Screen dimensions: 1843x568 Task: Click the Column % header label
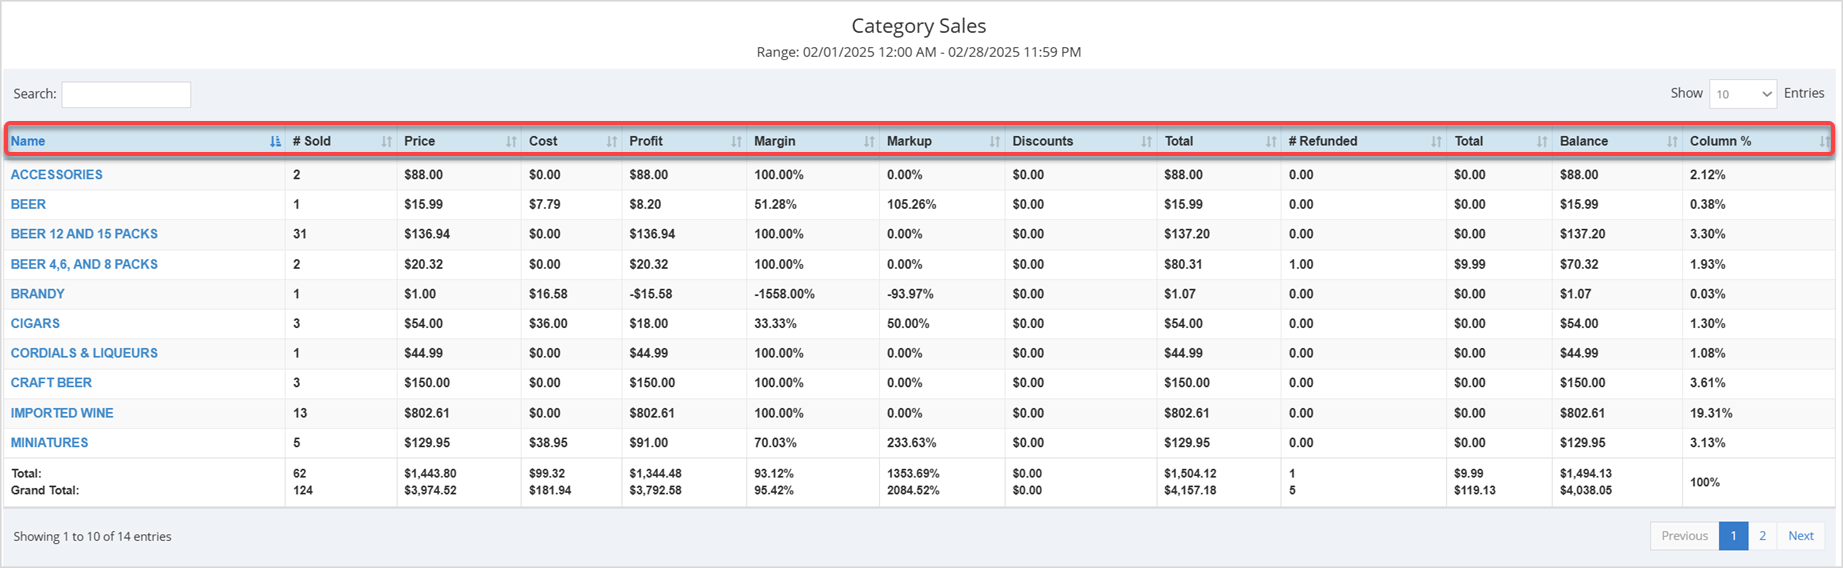click(1720, 141)
